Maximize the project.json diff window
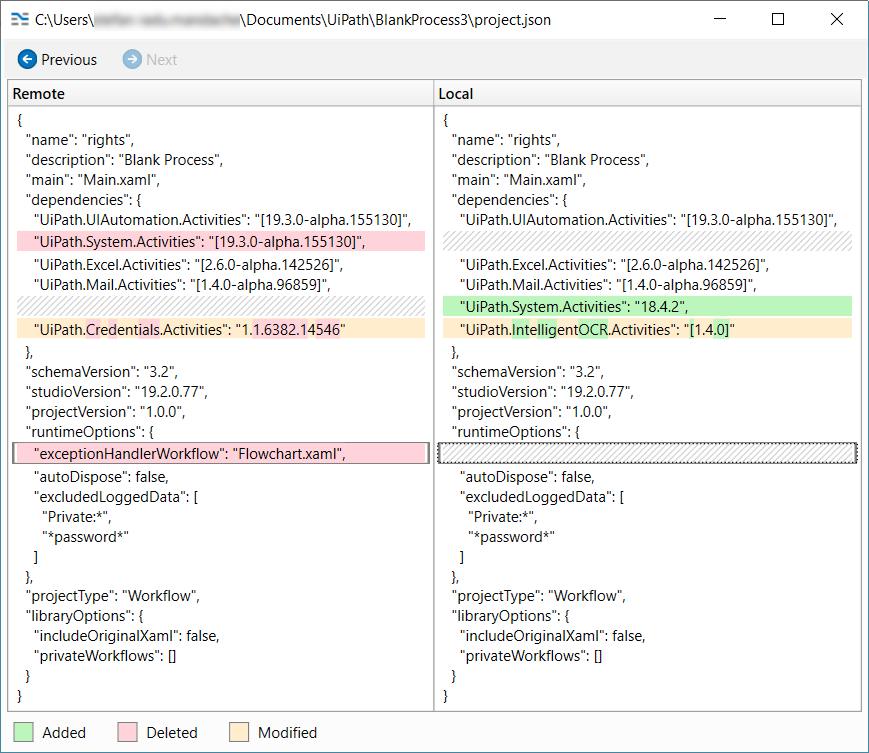 tap(778, 19)
